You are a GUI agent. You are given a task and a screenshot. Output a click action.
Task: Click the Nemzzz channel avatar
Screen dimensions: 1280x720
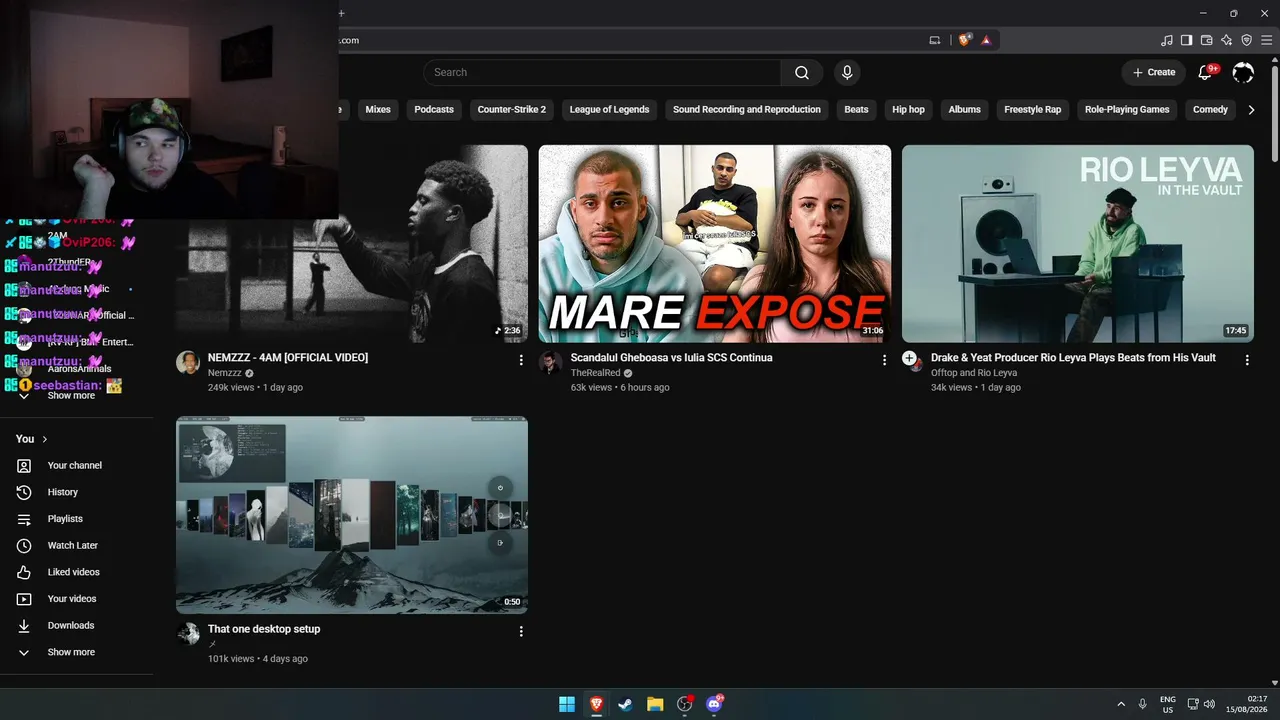click(x=188, y=362)
